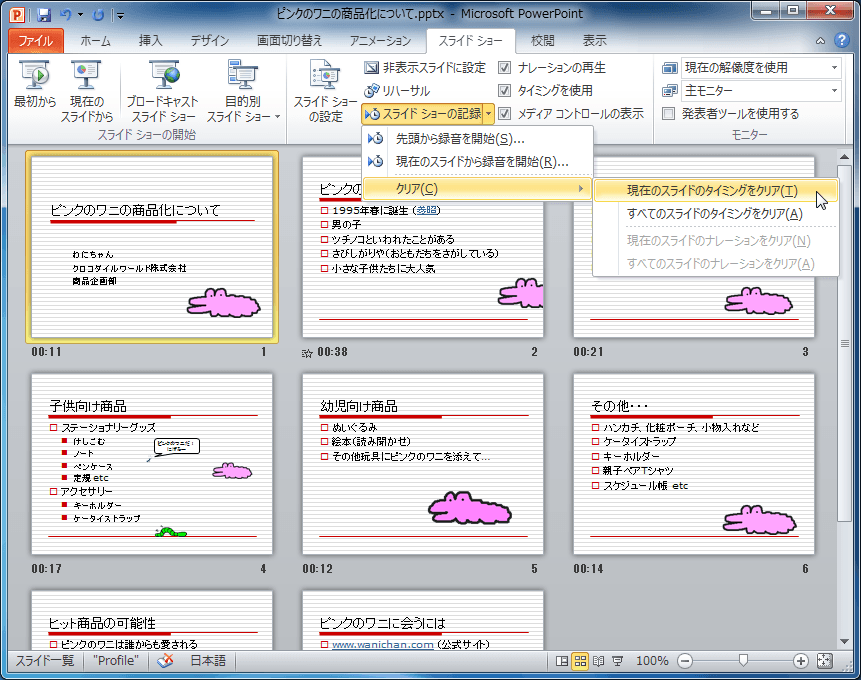Click the Redo icon in title bar

98,15
